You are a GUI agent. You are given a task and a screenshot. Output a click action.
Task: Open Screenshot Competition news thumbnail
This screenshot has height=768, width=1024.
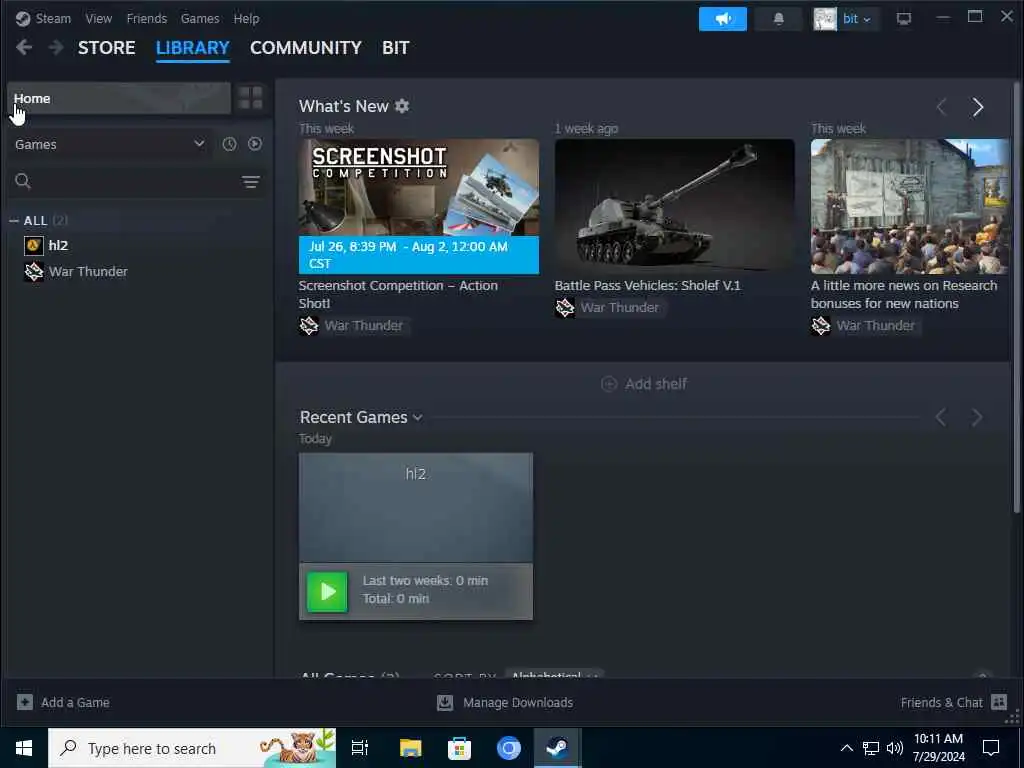point(419,206)
